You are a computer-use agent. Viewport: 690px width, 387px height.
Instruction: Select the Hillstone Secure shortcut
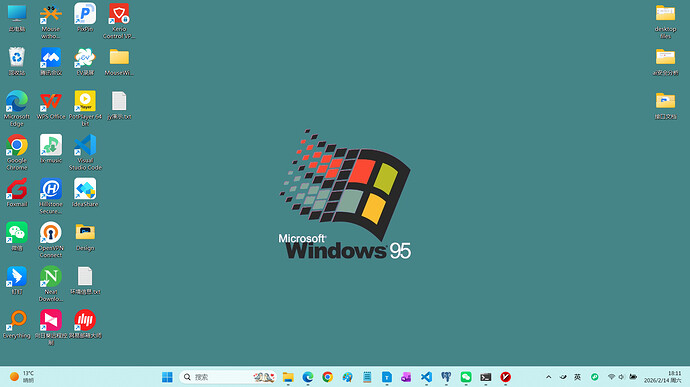pyautogui.click(x=51, y=196)
